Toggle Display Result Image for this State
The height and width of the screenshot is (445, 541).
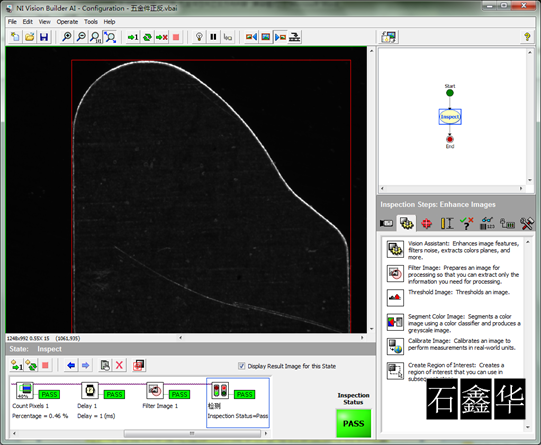tap(242, 366)
